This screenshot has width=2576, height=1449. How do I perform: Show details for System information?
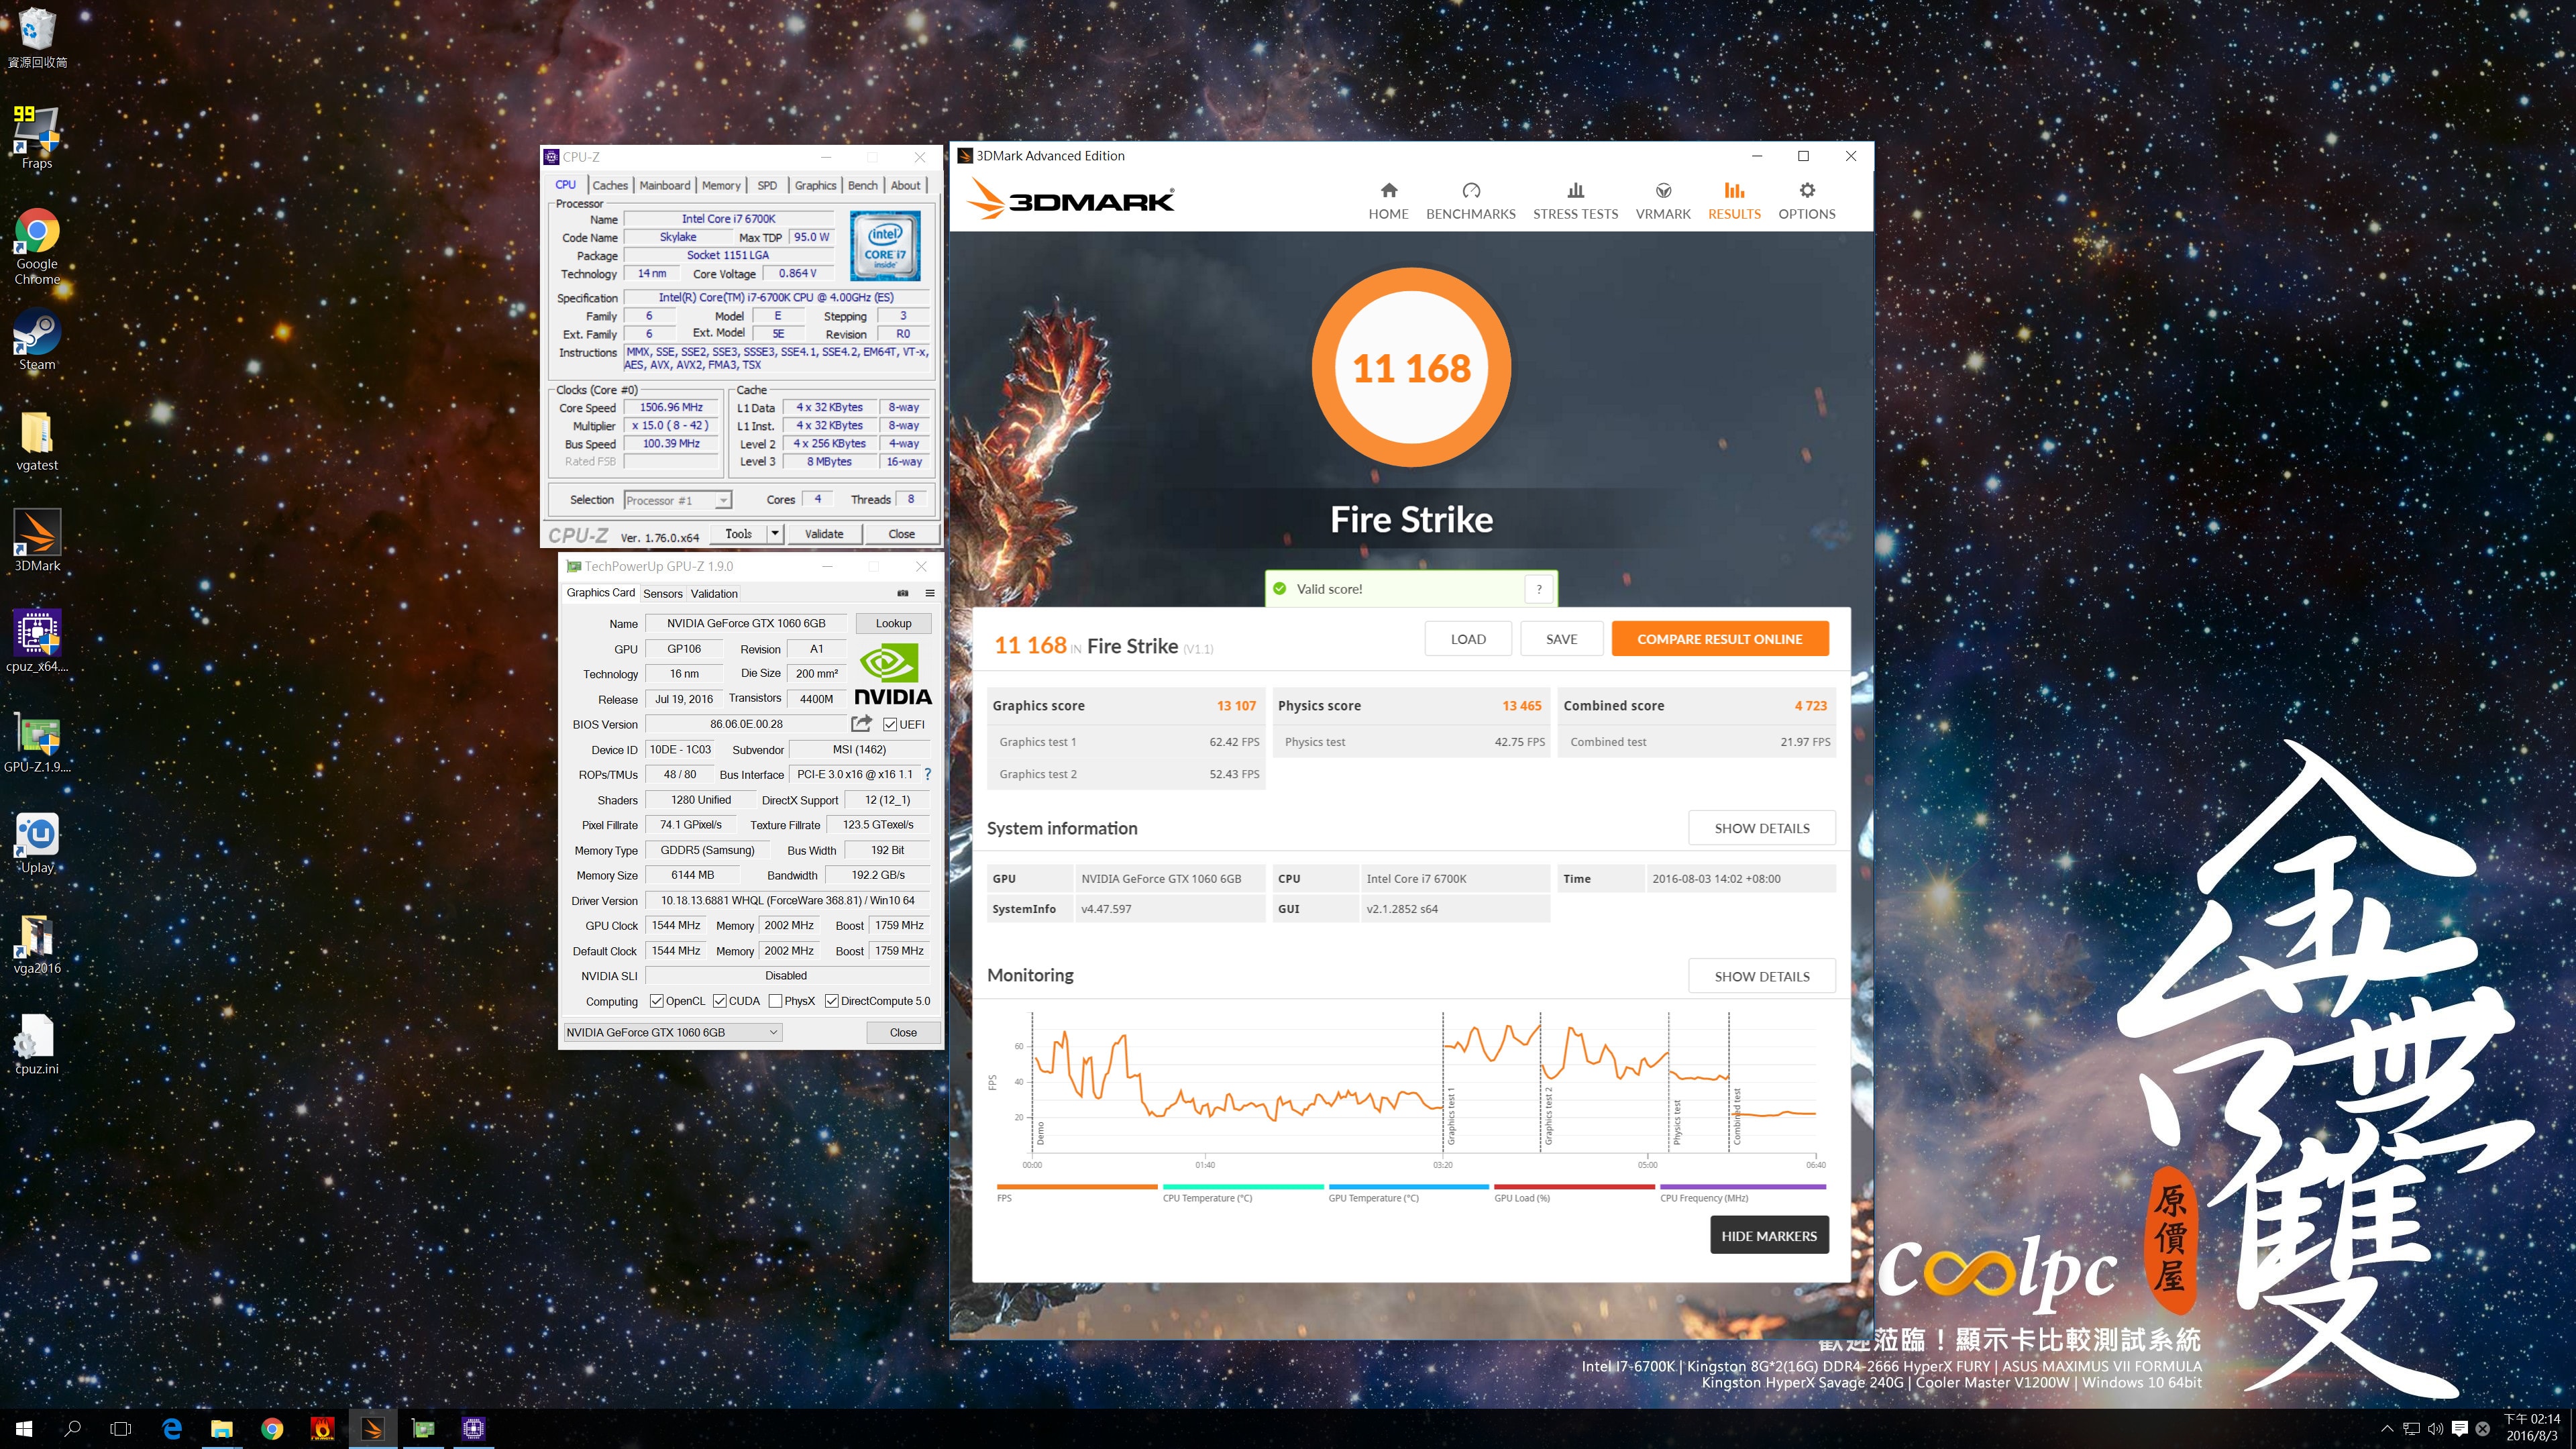point(1762,828)
